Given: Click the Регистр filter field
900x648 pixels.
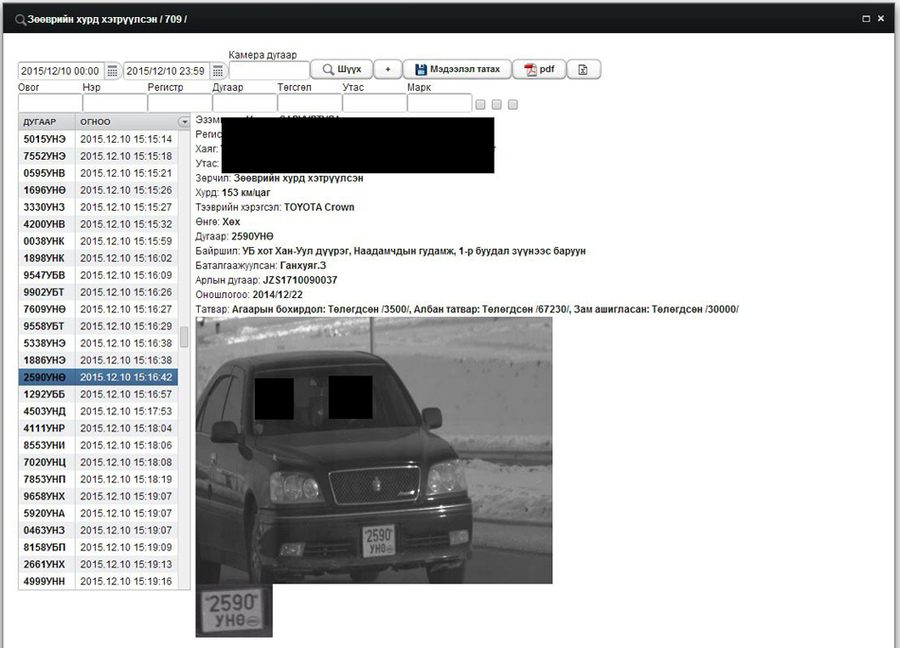Looking at the screenshot, I should (179, 103).
